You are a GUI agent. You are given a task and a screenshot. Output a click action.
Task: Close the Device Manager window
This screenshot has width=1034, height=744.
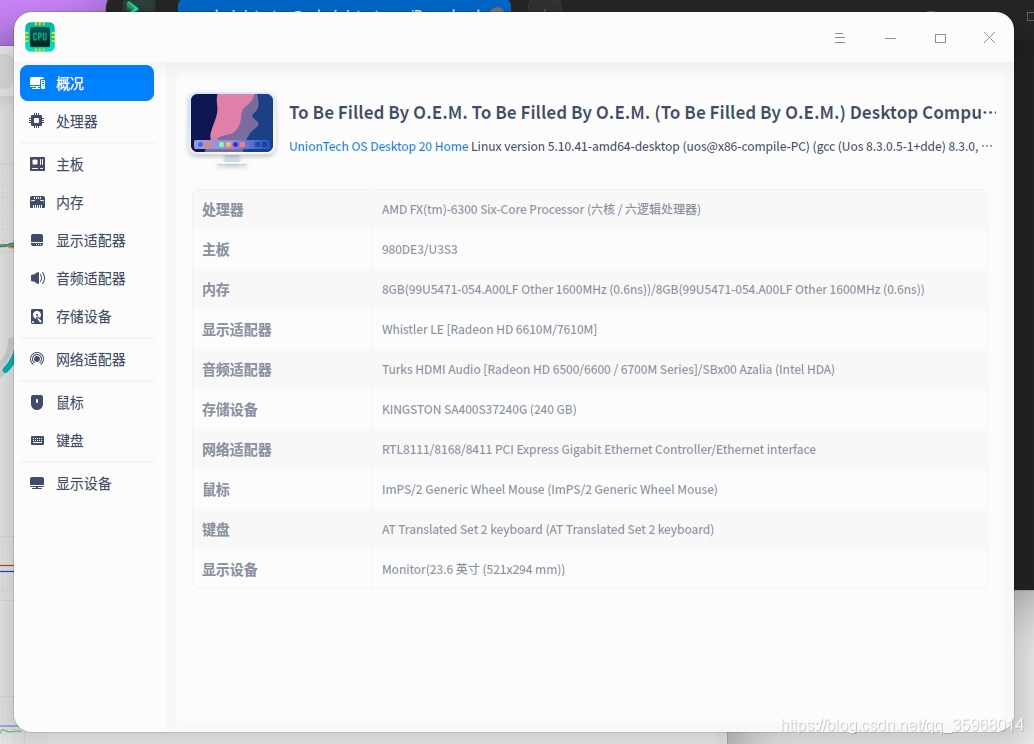coord(989,38)
